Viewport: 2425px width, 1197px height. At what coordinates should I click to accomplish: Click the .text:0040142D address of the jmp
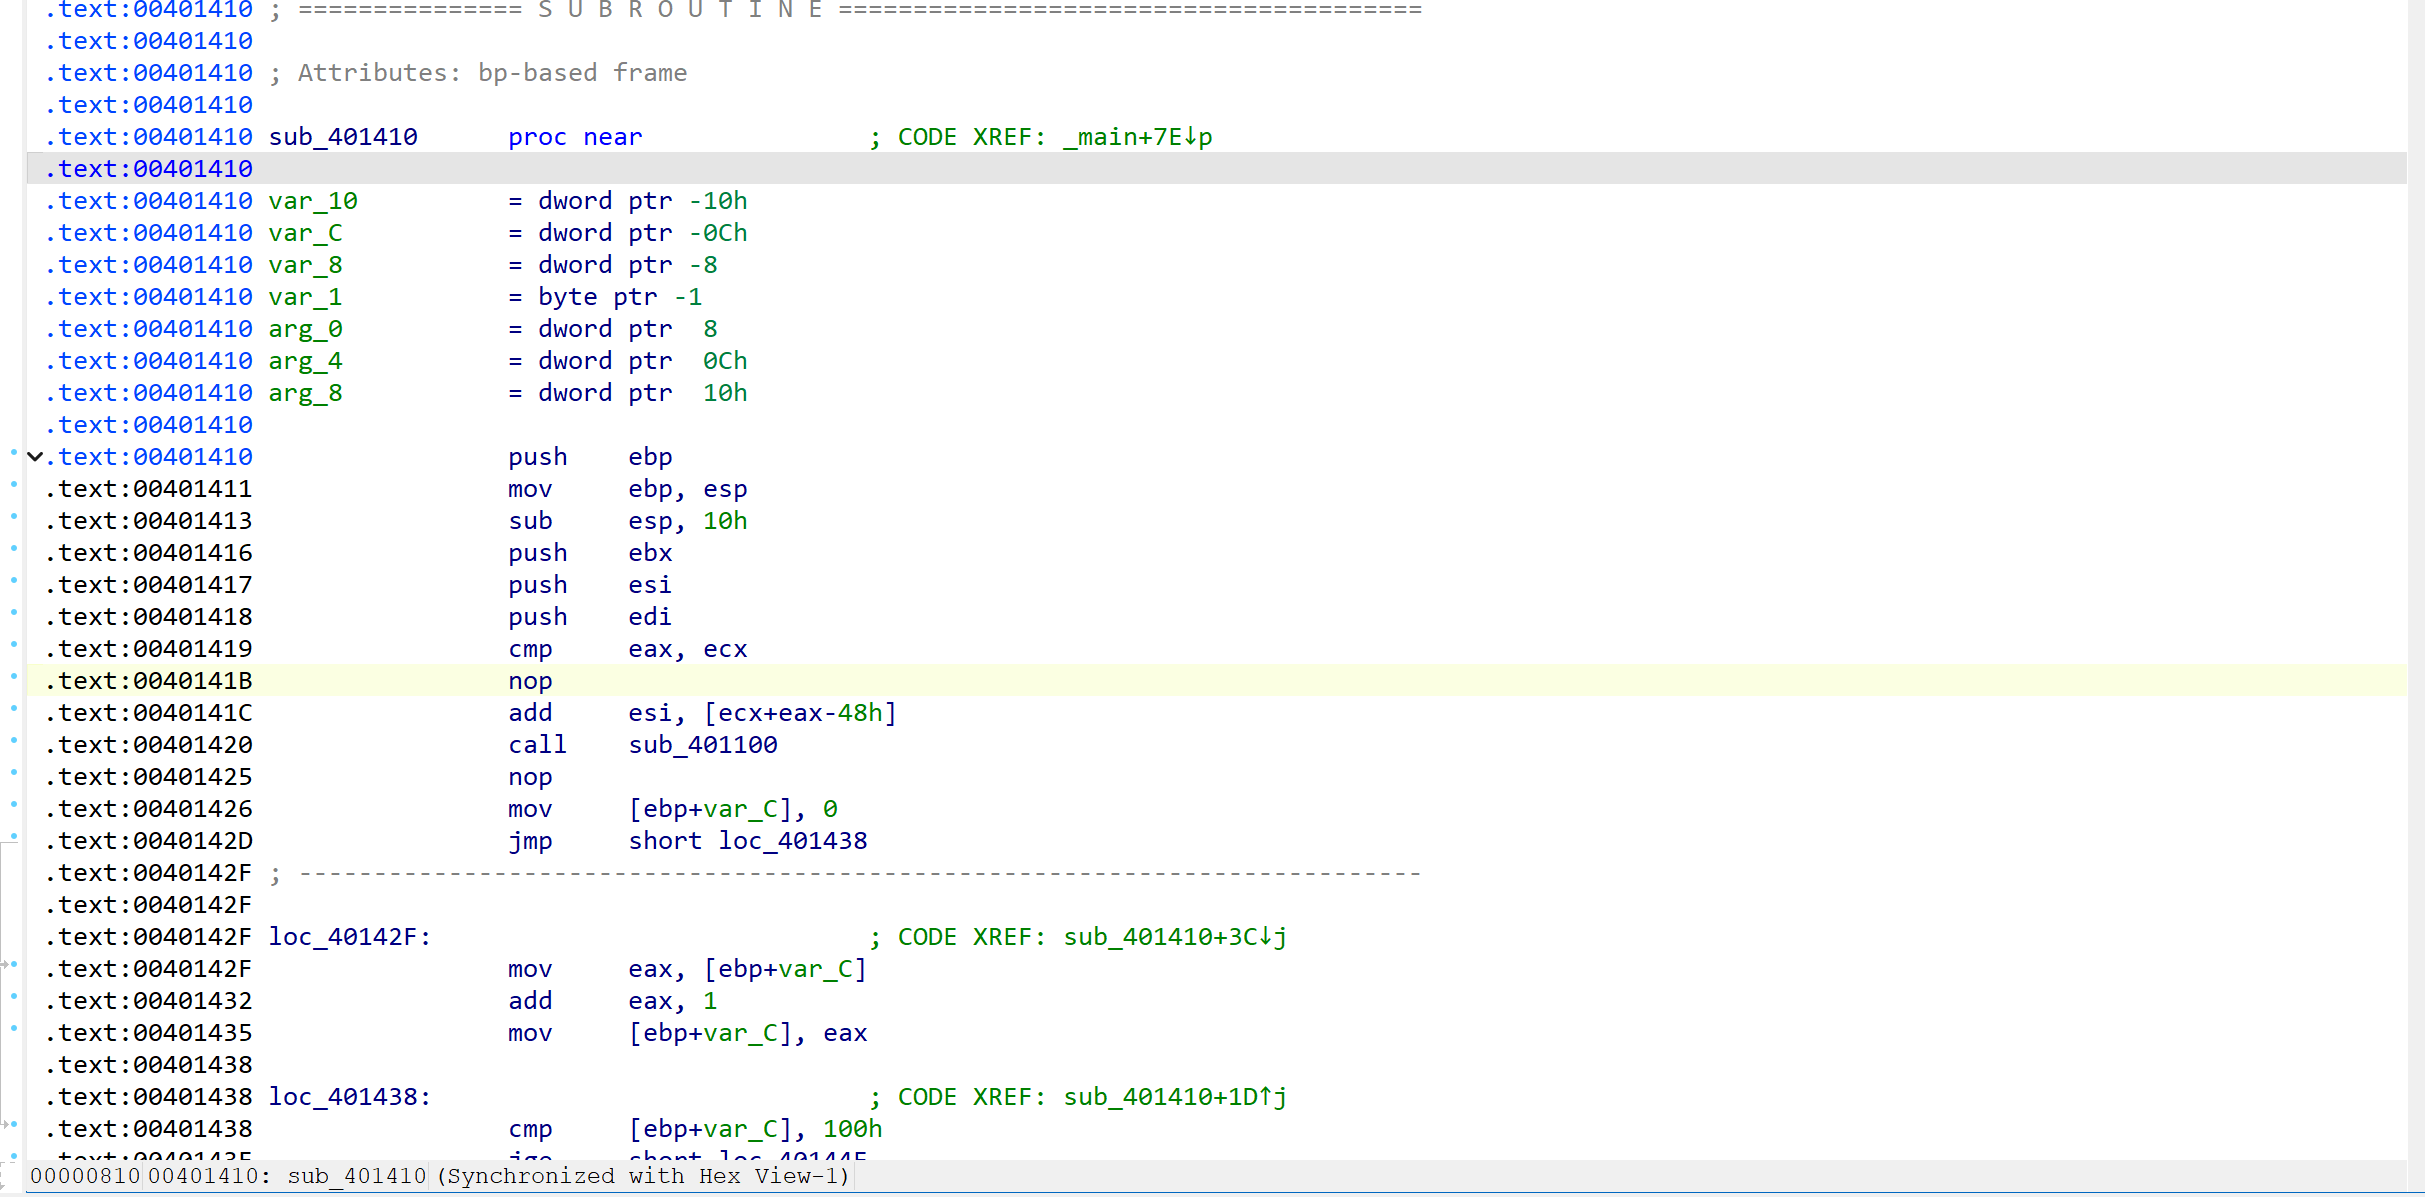point(148,841)
